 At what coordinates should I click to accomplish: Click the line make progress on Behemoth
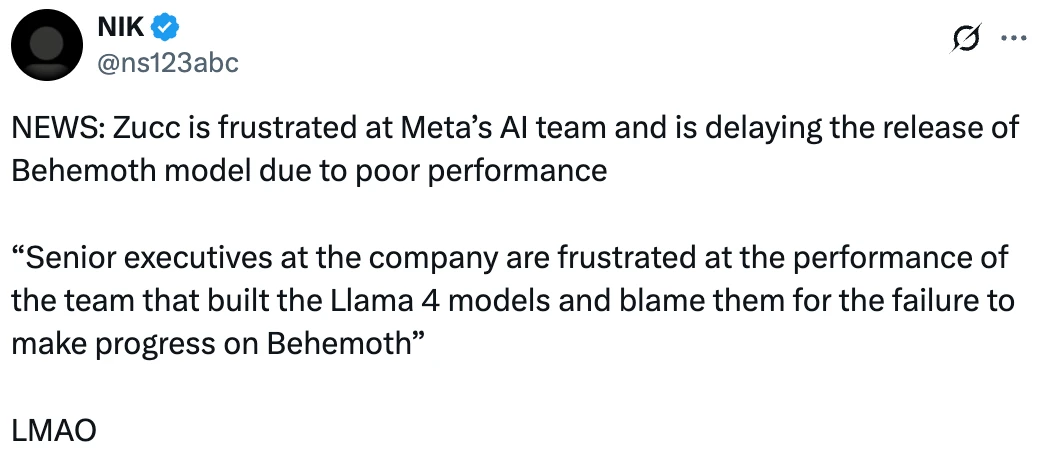218,344
